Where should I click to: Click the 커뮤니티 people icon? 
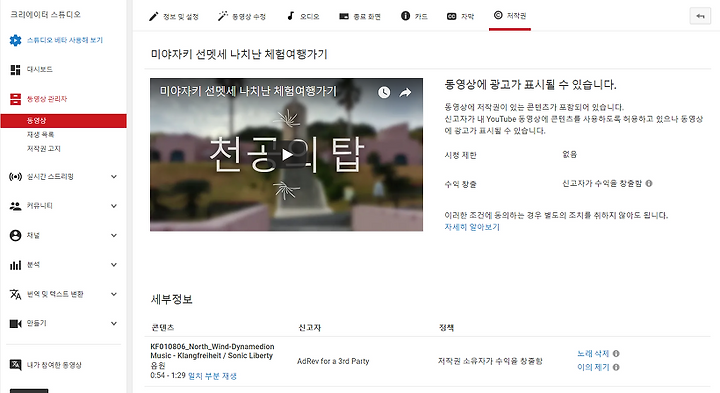[15, 206]
